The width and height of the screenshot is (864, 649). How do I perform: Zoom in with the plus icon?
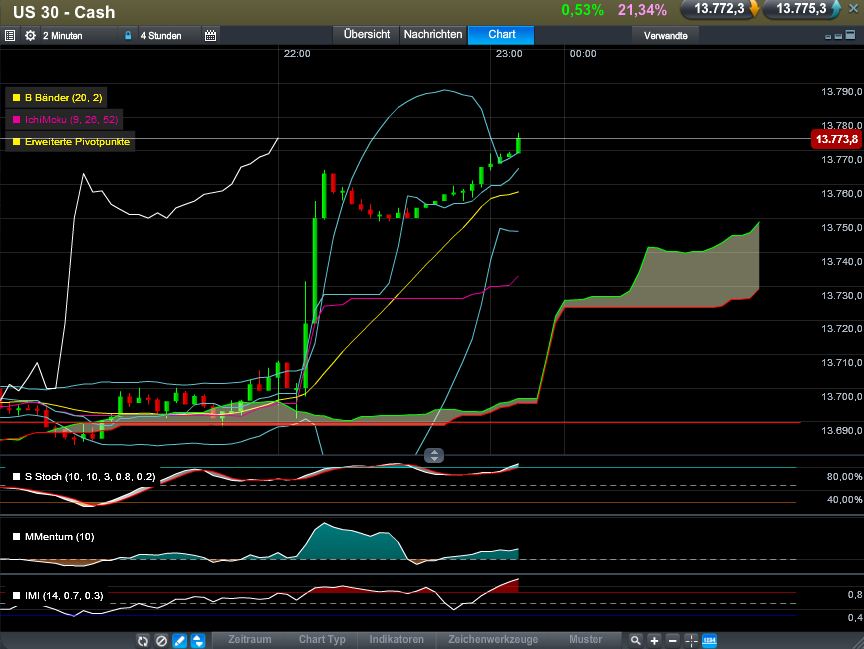654,640
